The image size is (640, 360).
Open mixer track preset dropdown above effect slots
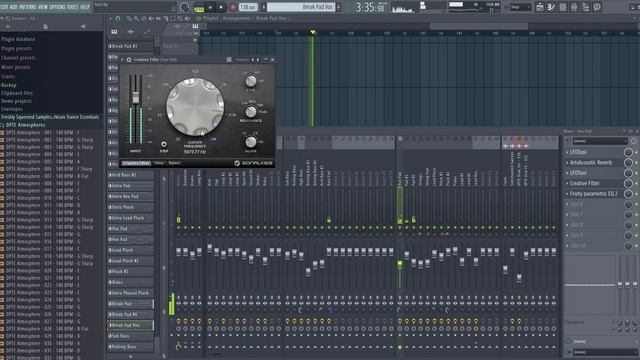click(x=600, y=141)
